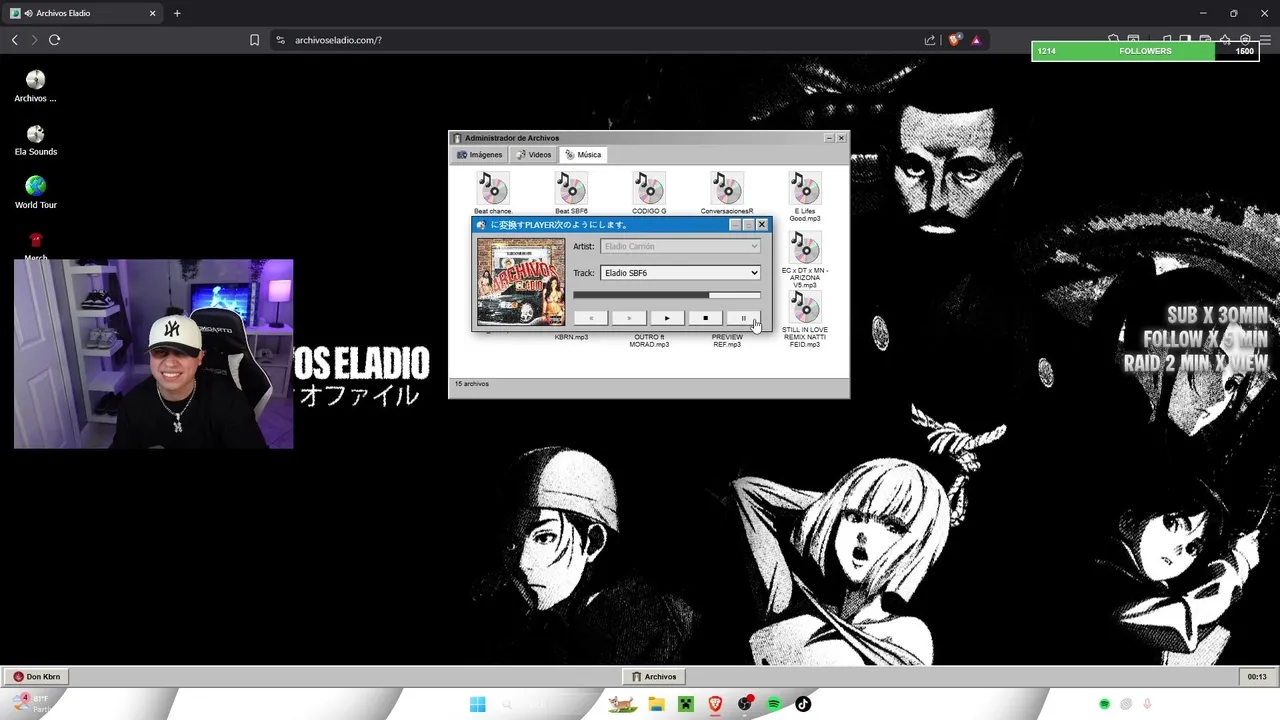Viewport: 1280px width, 720px height.
Task: Open a new browser tab
Action: pyautogui.click(x=177, y=13)
